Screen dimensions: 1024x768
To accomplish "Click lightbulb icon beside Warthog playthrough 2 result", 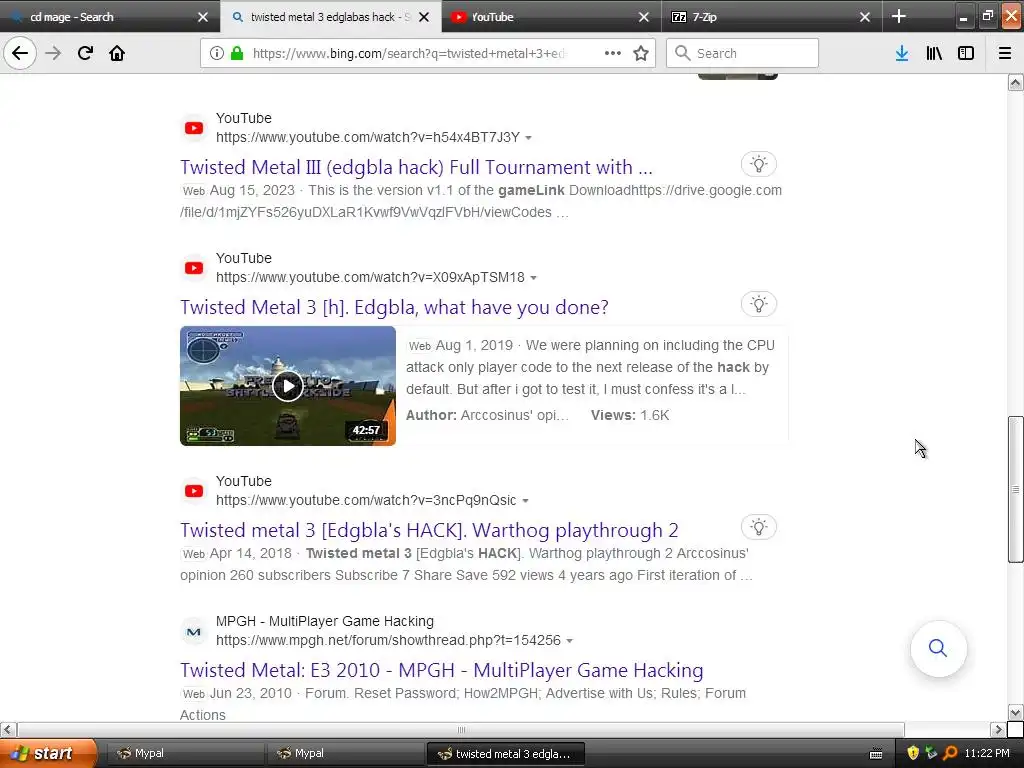I will [758, 527].
